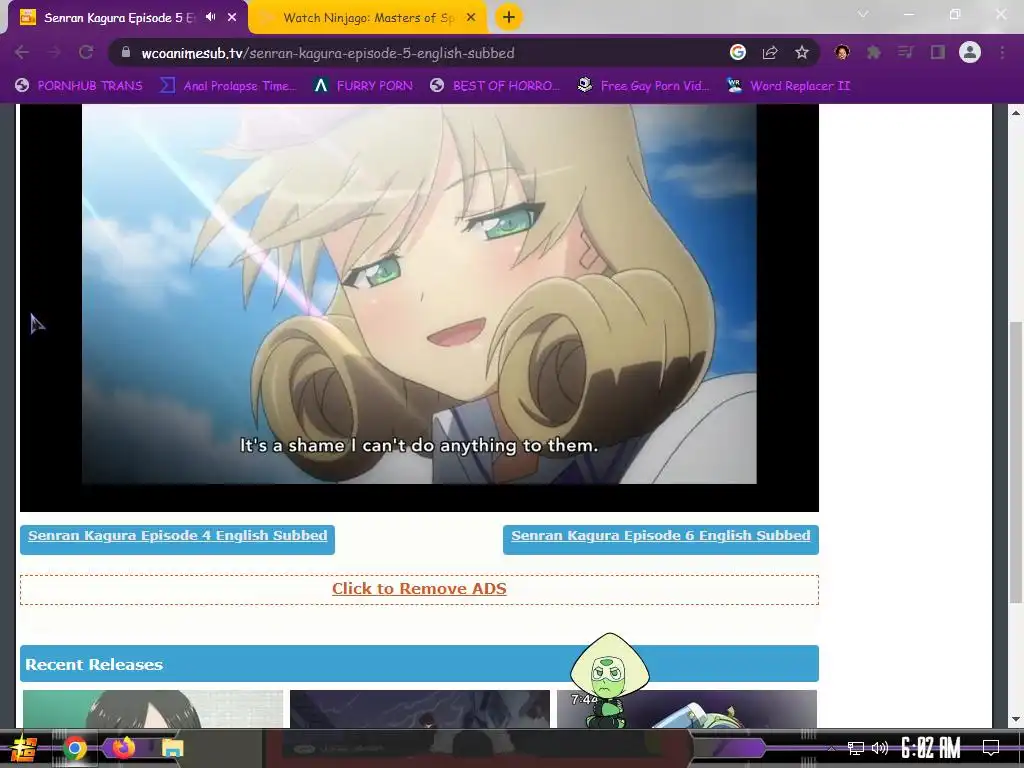
Task: Click the 'Click to Remove ADS' link
Action: [x=419, y=588]
